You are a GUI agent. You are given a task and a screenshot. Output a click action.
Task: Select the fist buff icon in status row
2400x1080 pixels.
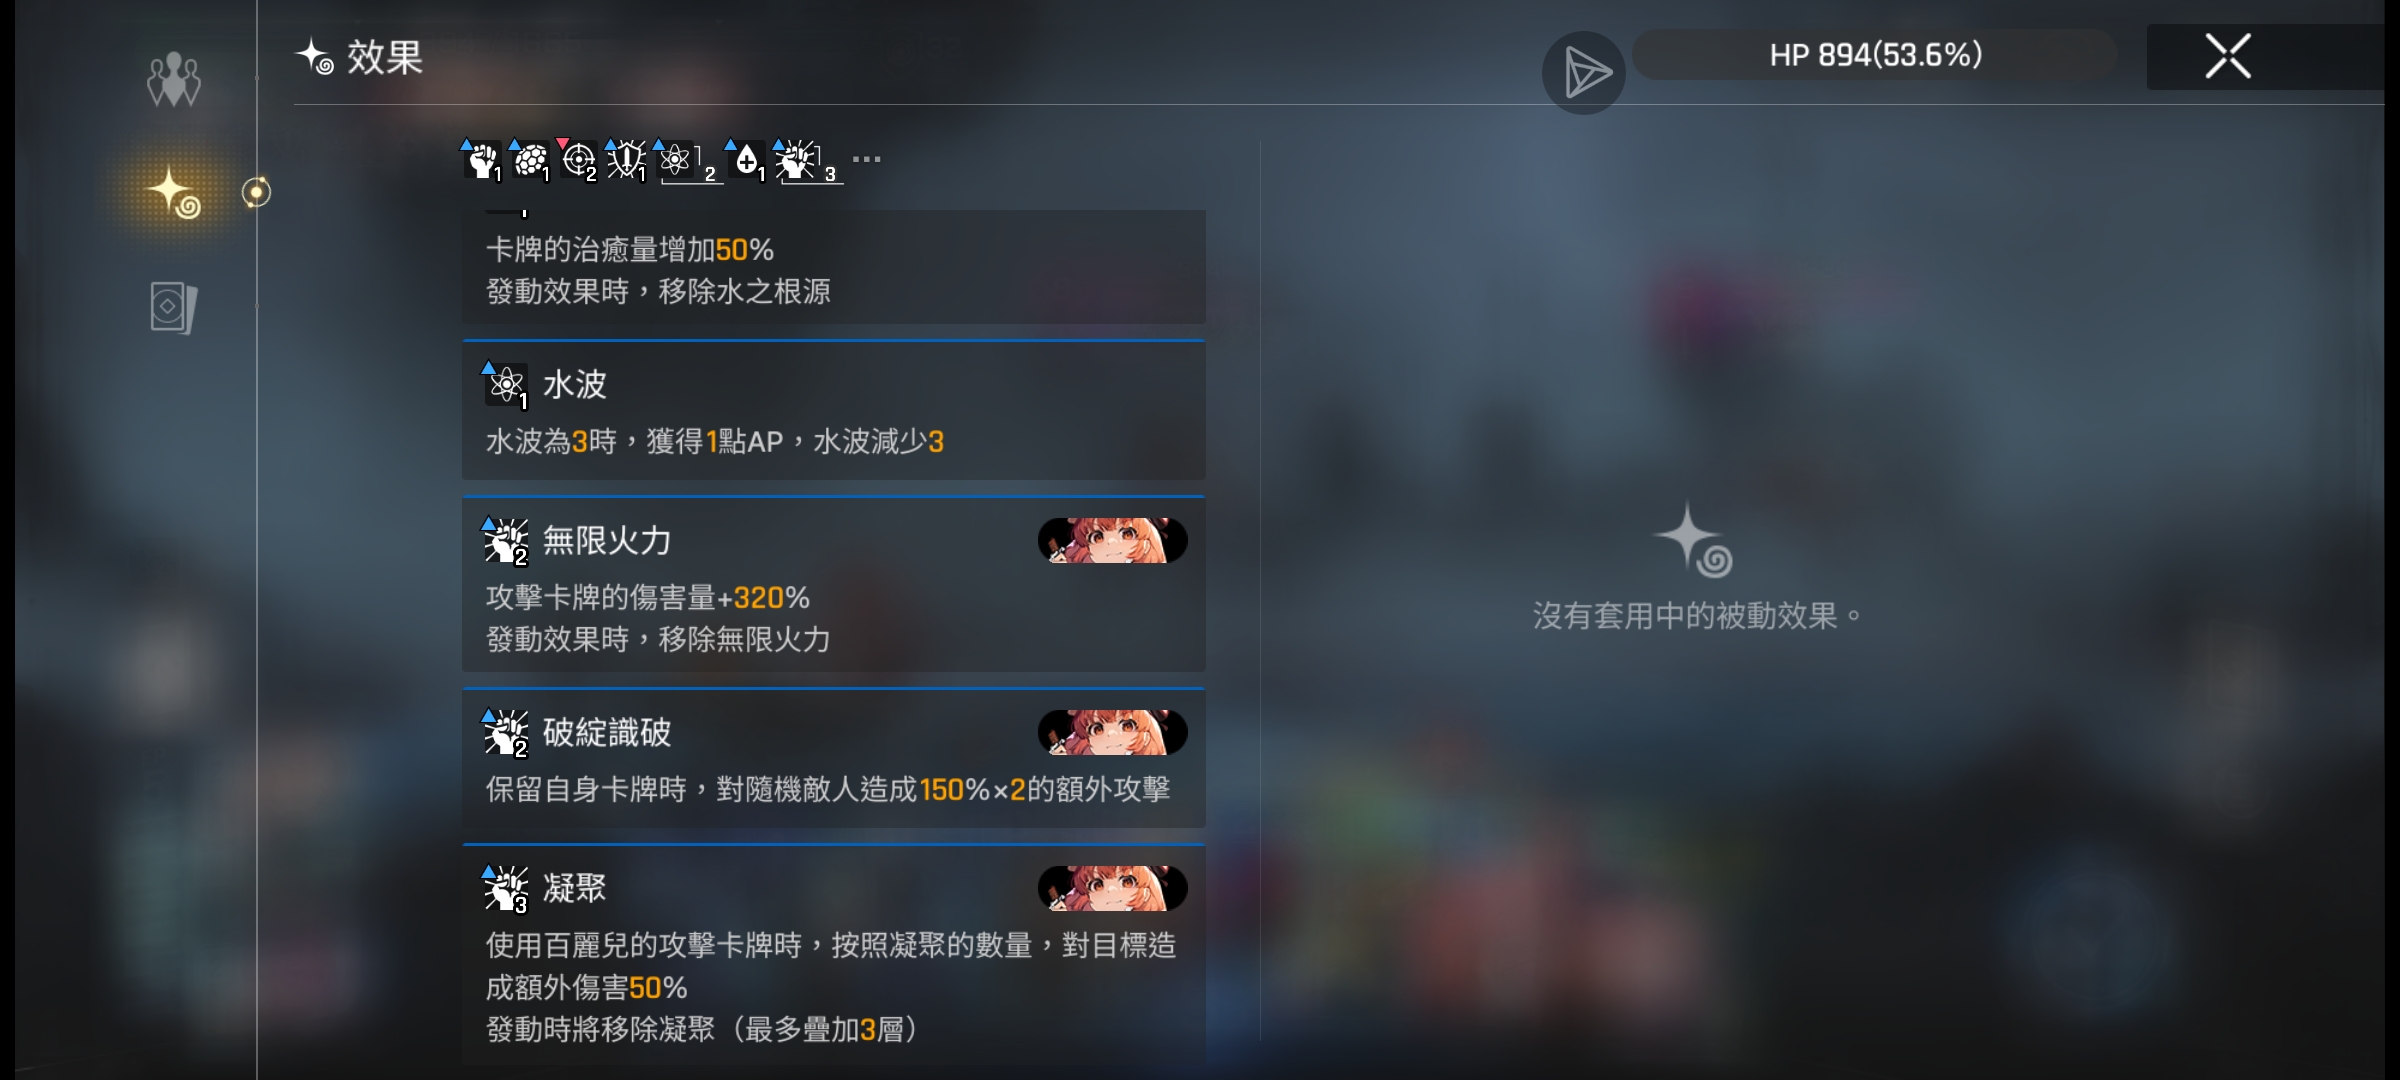tap(482, 160)
